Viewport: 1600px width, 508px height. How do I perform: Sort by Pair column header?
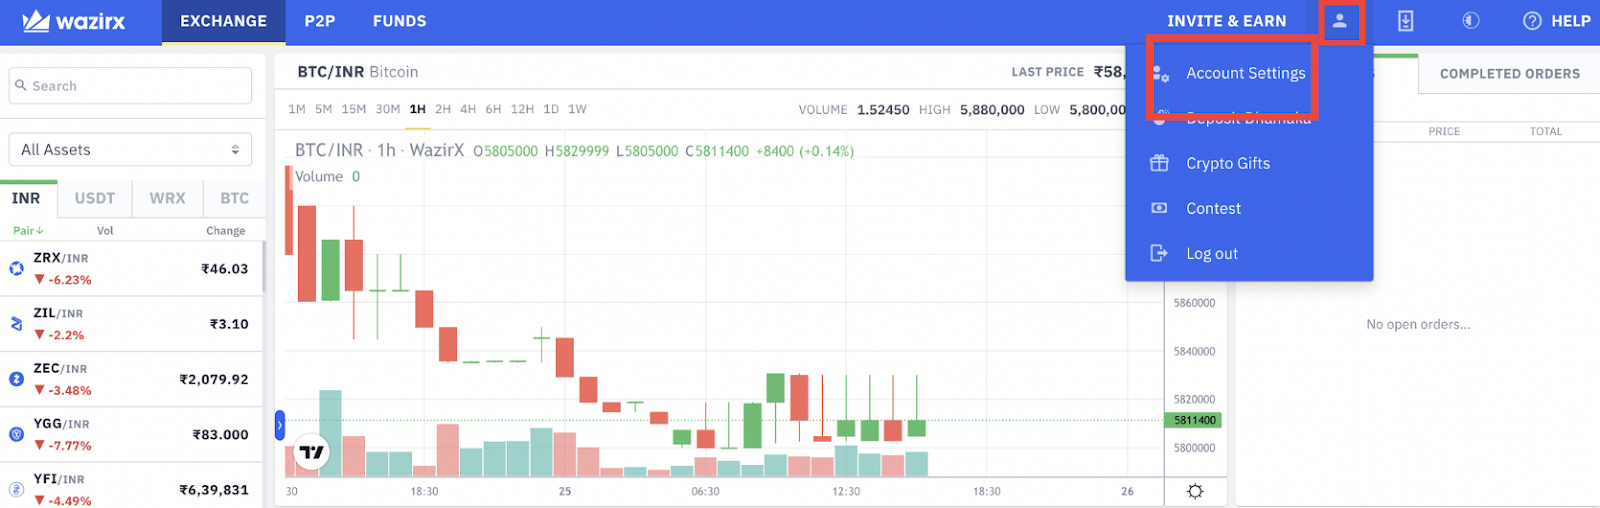[28, 230]
